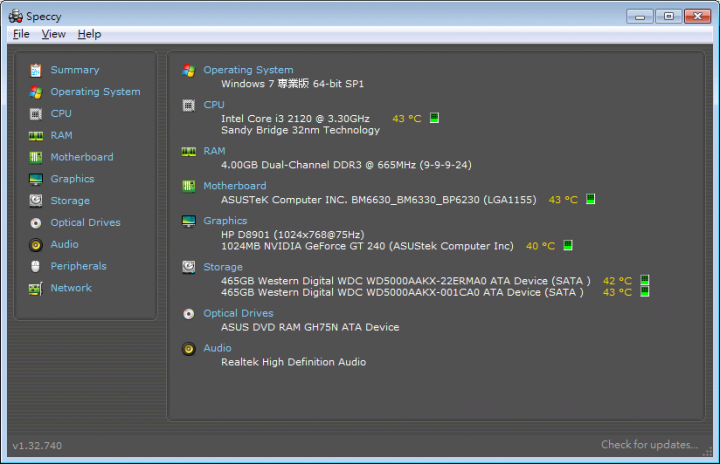Open the File menu
The height and width of the screenshot is (464, 720).
21,34
